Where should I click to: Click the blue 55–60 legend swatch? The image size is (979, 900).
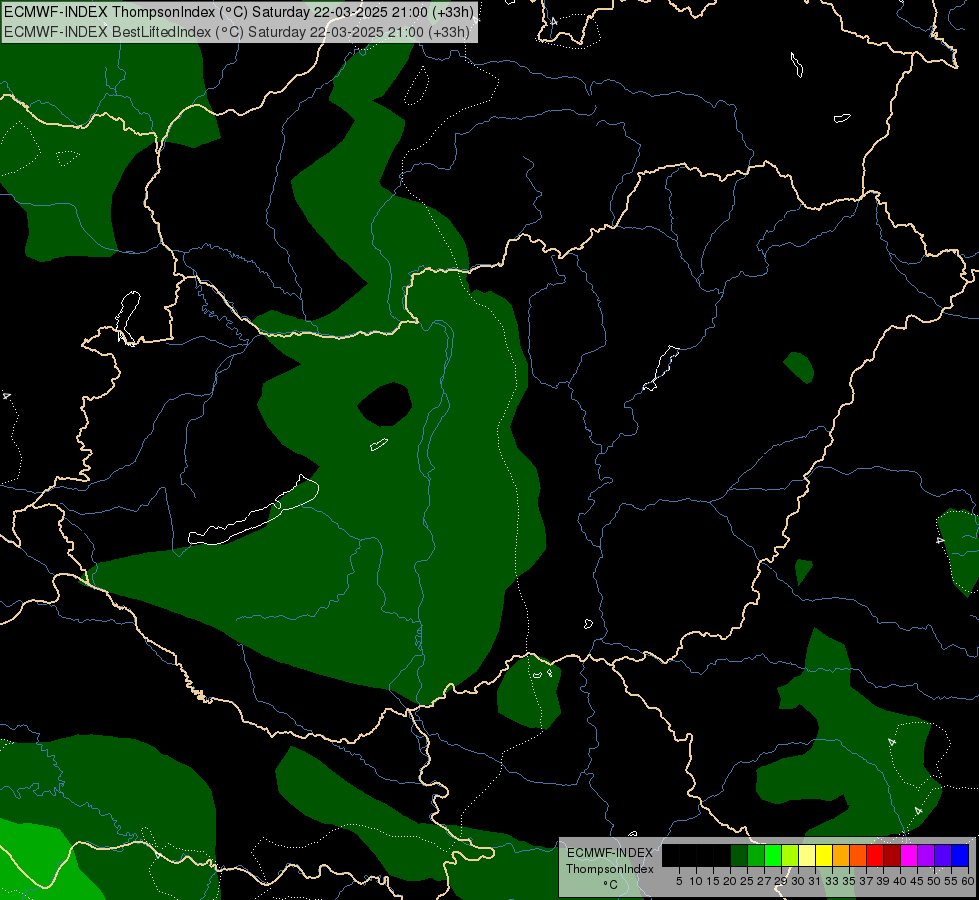coord(960,855)
